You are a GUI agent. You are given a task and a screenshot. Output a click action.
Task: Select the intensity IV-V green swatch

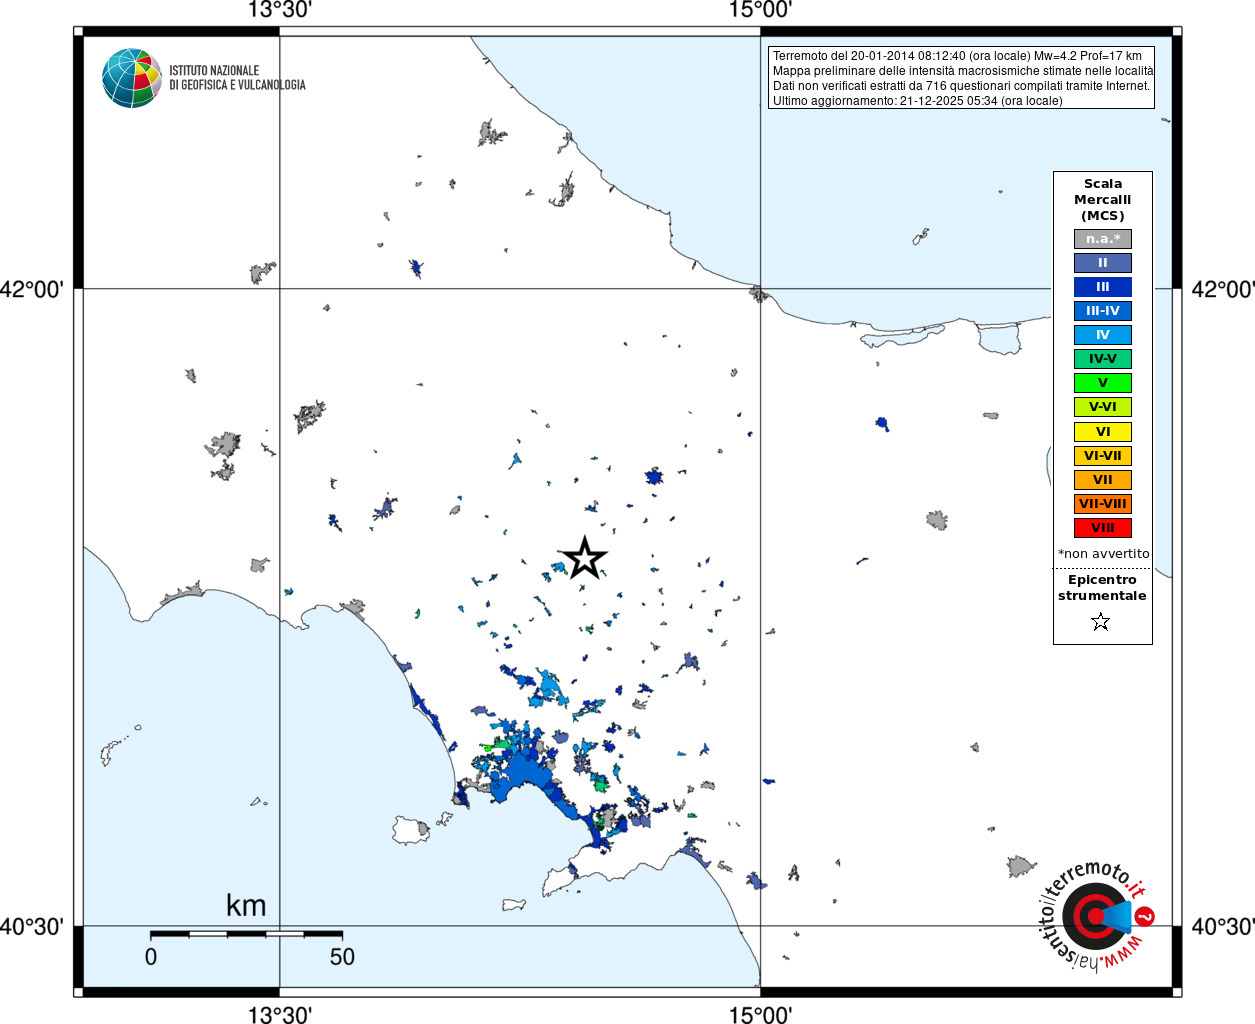(x=1103, y=359)
